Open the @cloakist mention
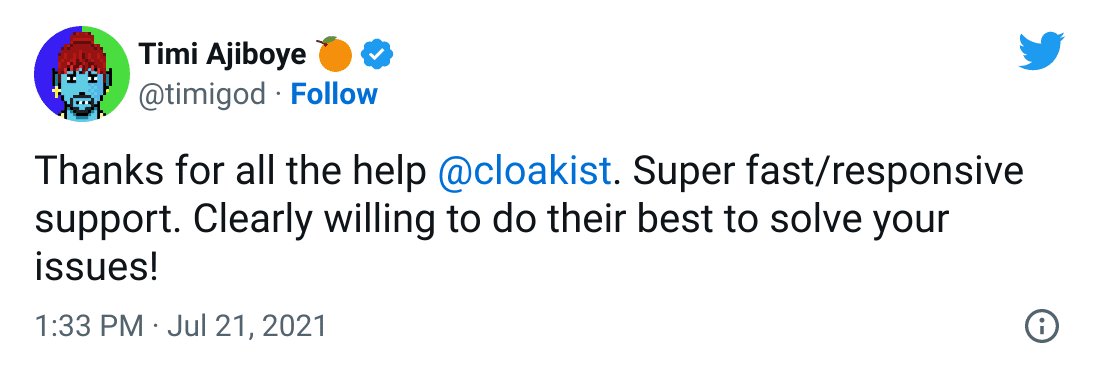Screen dimensions: 1100x376 coord(524,171)
